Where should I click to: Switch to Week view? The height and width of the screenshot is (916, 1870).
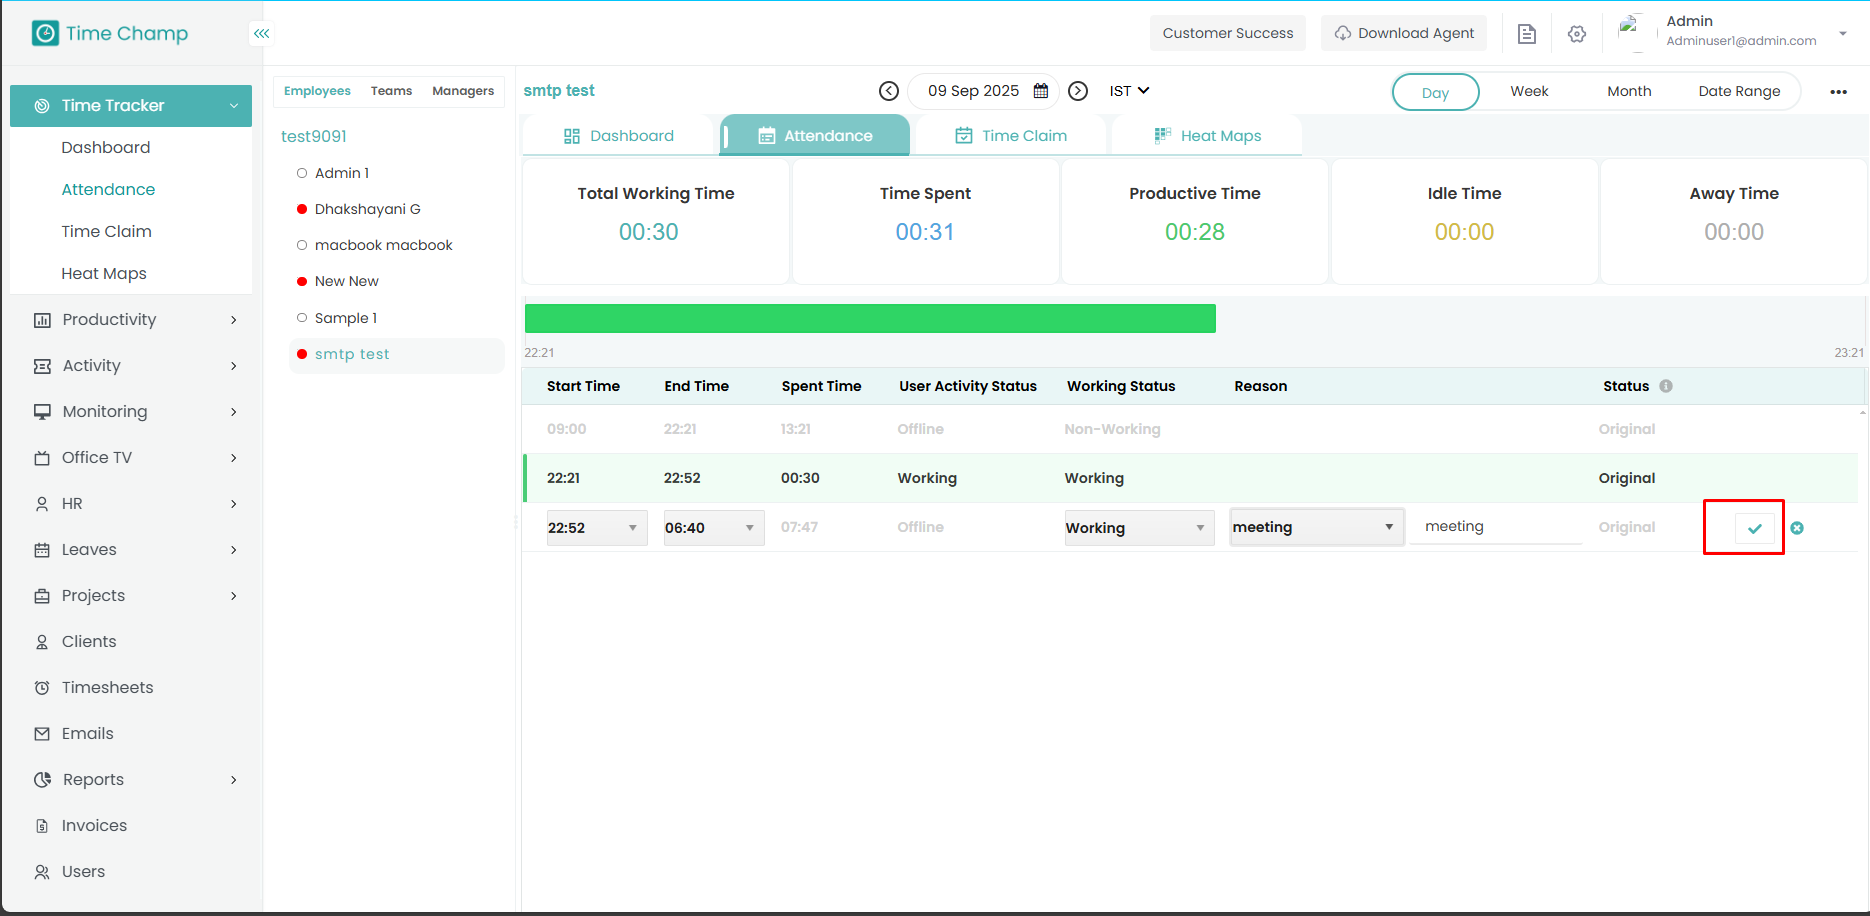point(1529,92)
